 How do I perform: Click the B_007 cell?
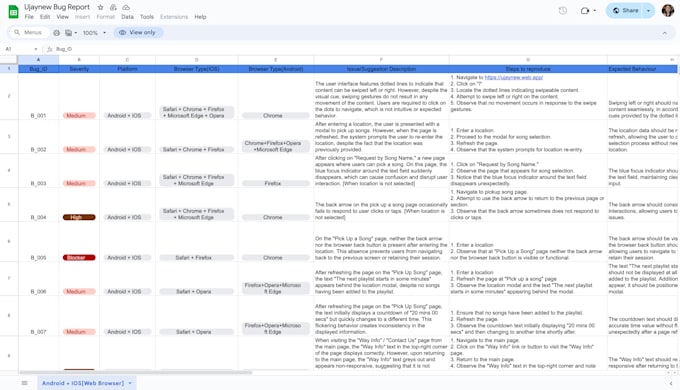(38, 316)
